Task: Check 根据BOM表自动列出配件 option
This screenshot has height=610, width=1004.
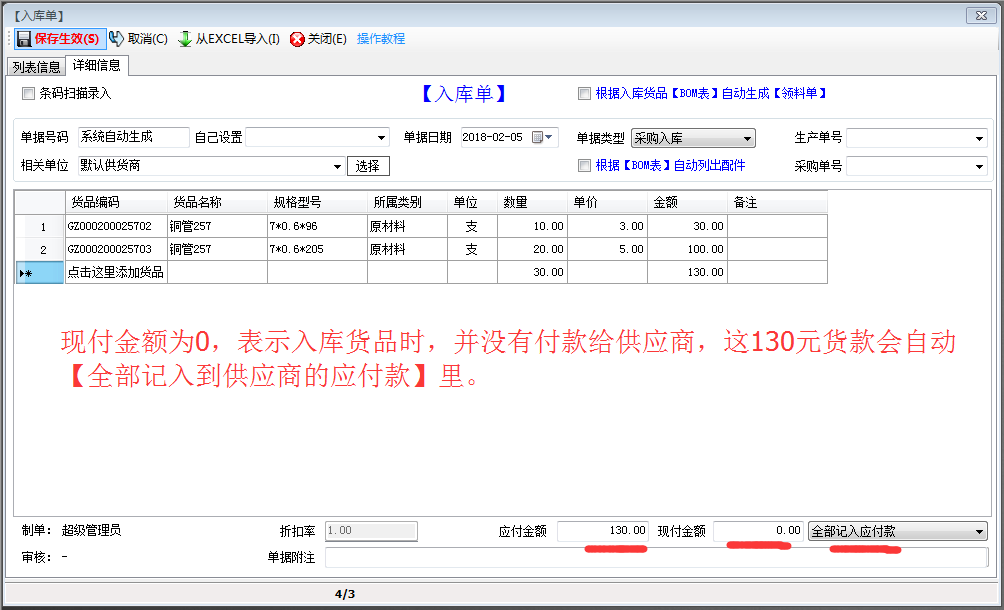Action: pos(584,165)
